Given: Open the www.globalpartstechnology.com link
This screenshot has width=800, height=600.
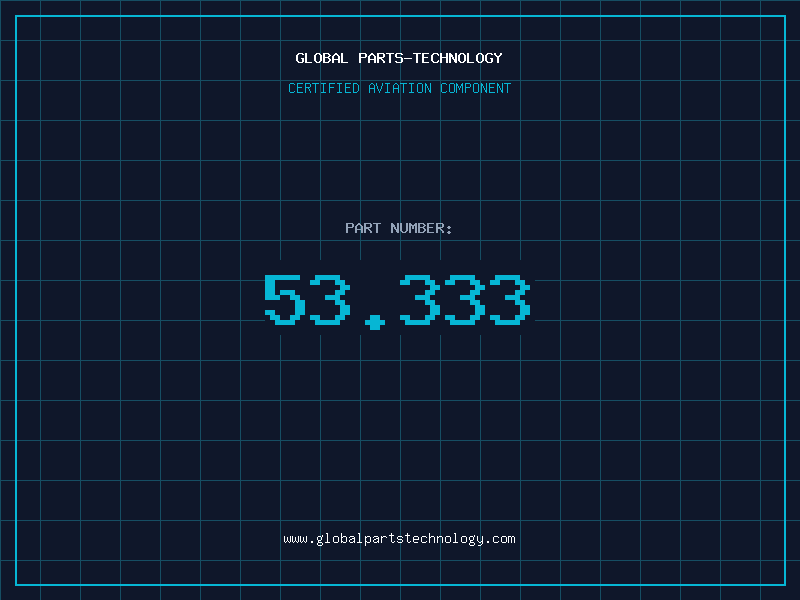Looking at the screenshot, I should [399, 539].
